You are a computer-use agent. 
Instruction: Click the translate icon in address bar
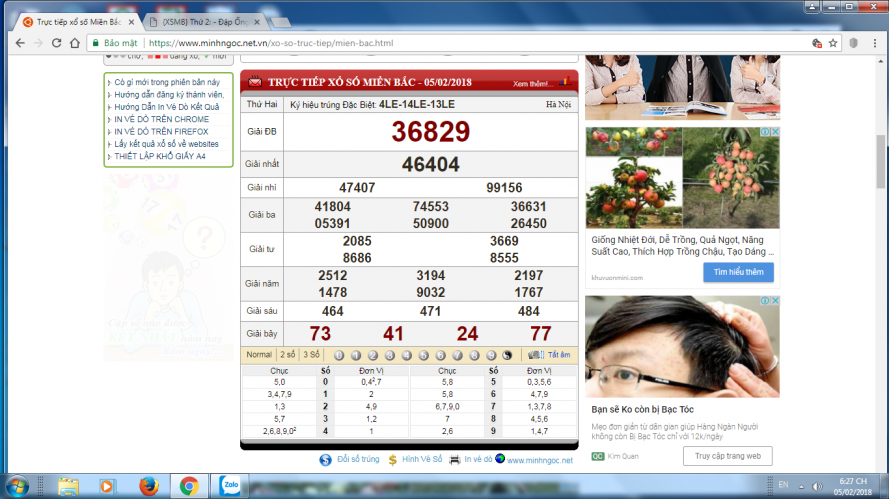pos(817,43)
